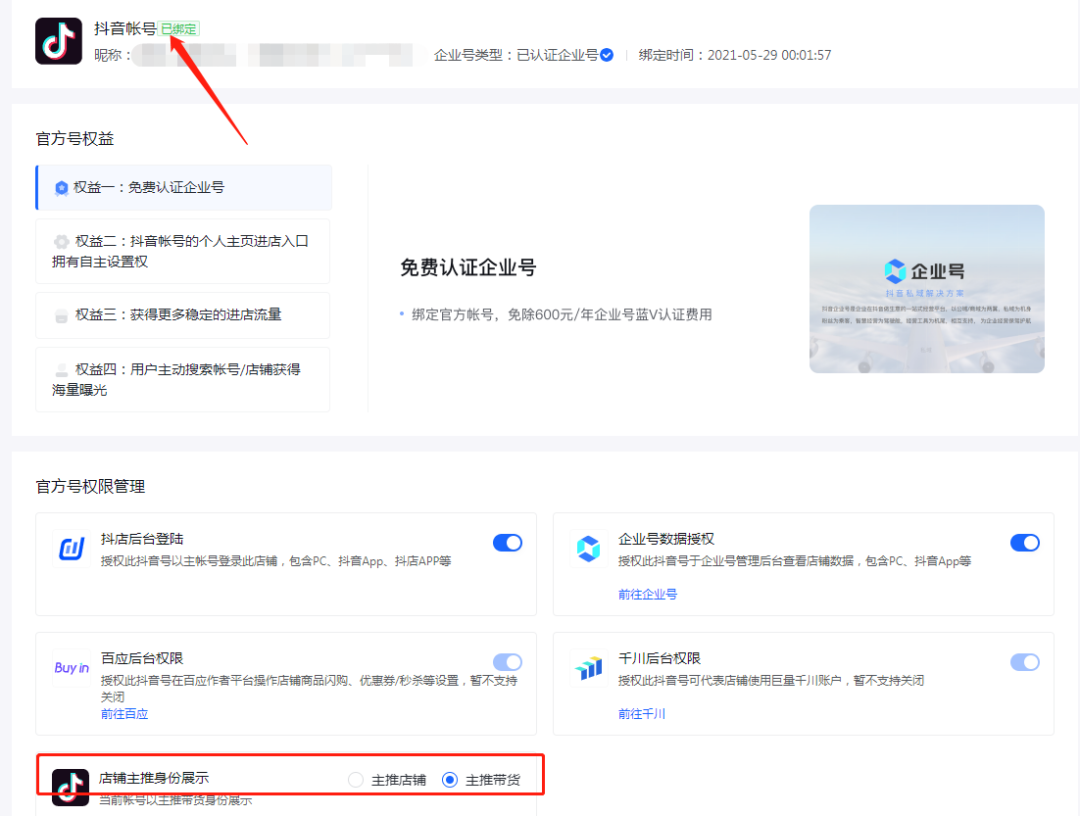
Task: Open the 前往千川 link
Action: [642, 714]
